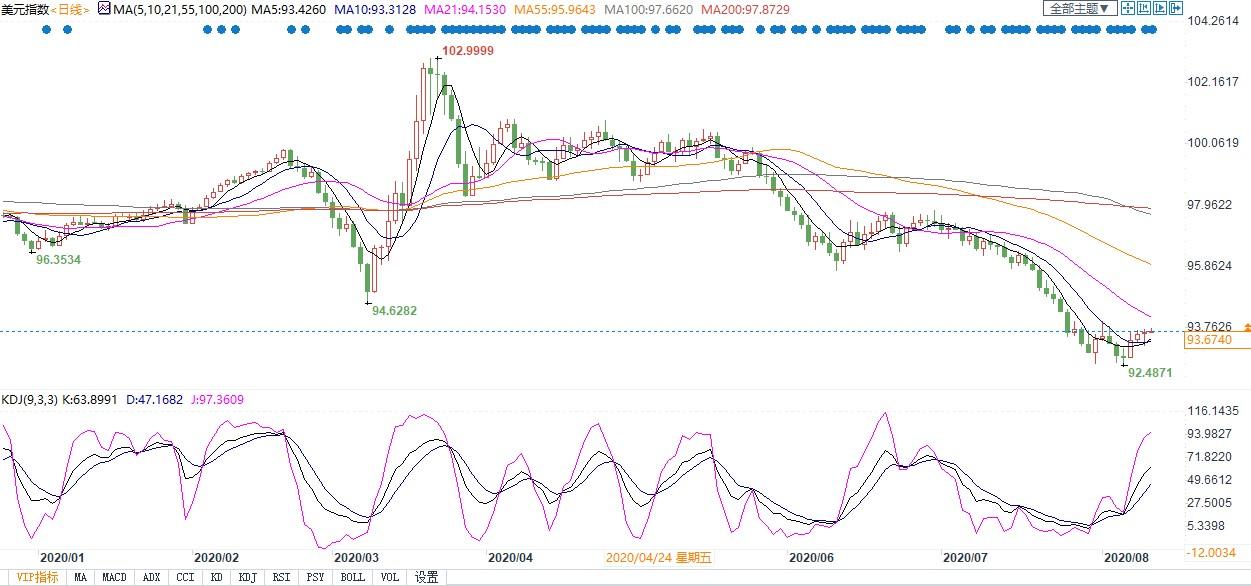The width and height of the screenshot is (1251, 586).
Task: Click the chart playback arrow icon
Action: pos(1160,8)
